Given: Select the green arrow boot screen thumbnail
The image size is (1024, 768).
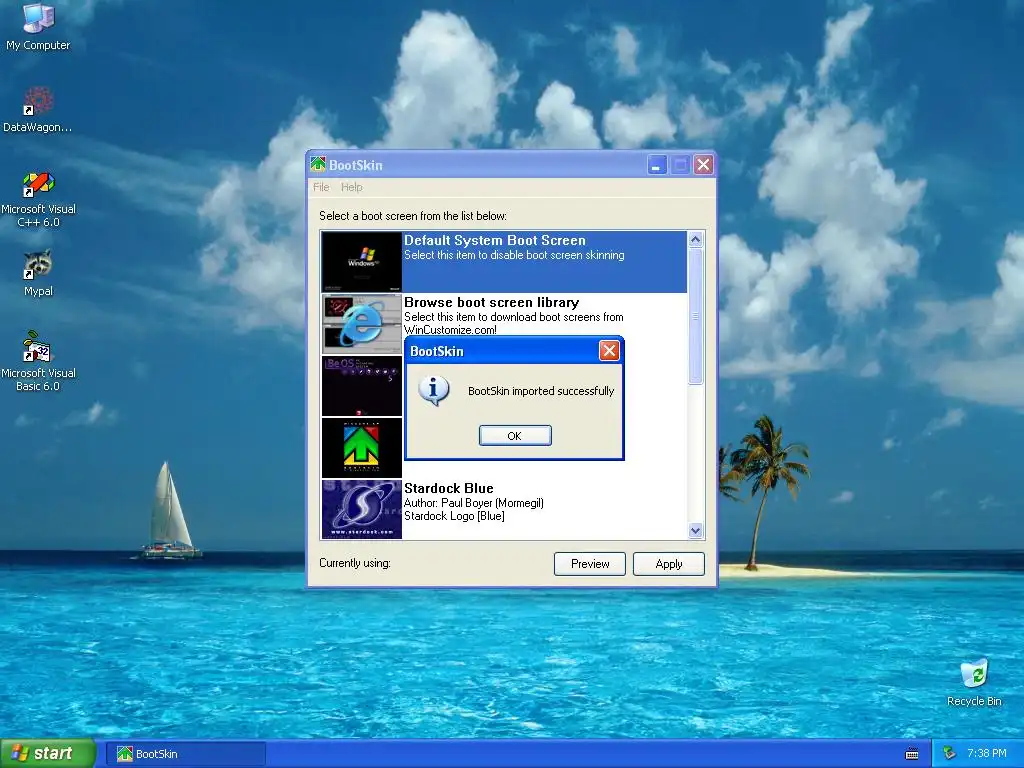Looking at the screenshot, I should point(362,447).
